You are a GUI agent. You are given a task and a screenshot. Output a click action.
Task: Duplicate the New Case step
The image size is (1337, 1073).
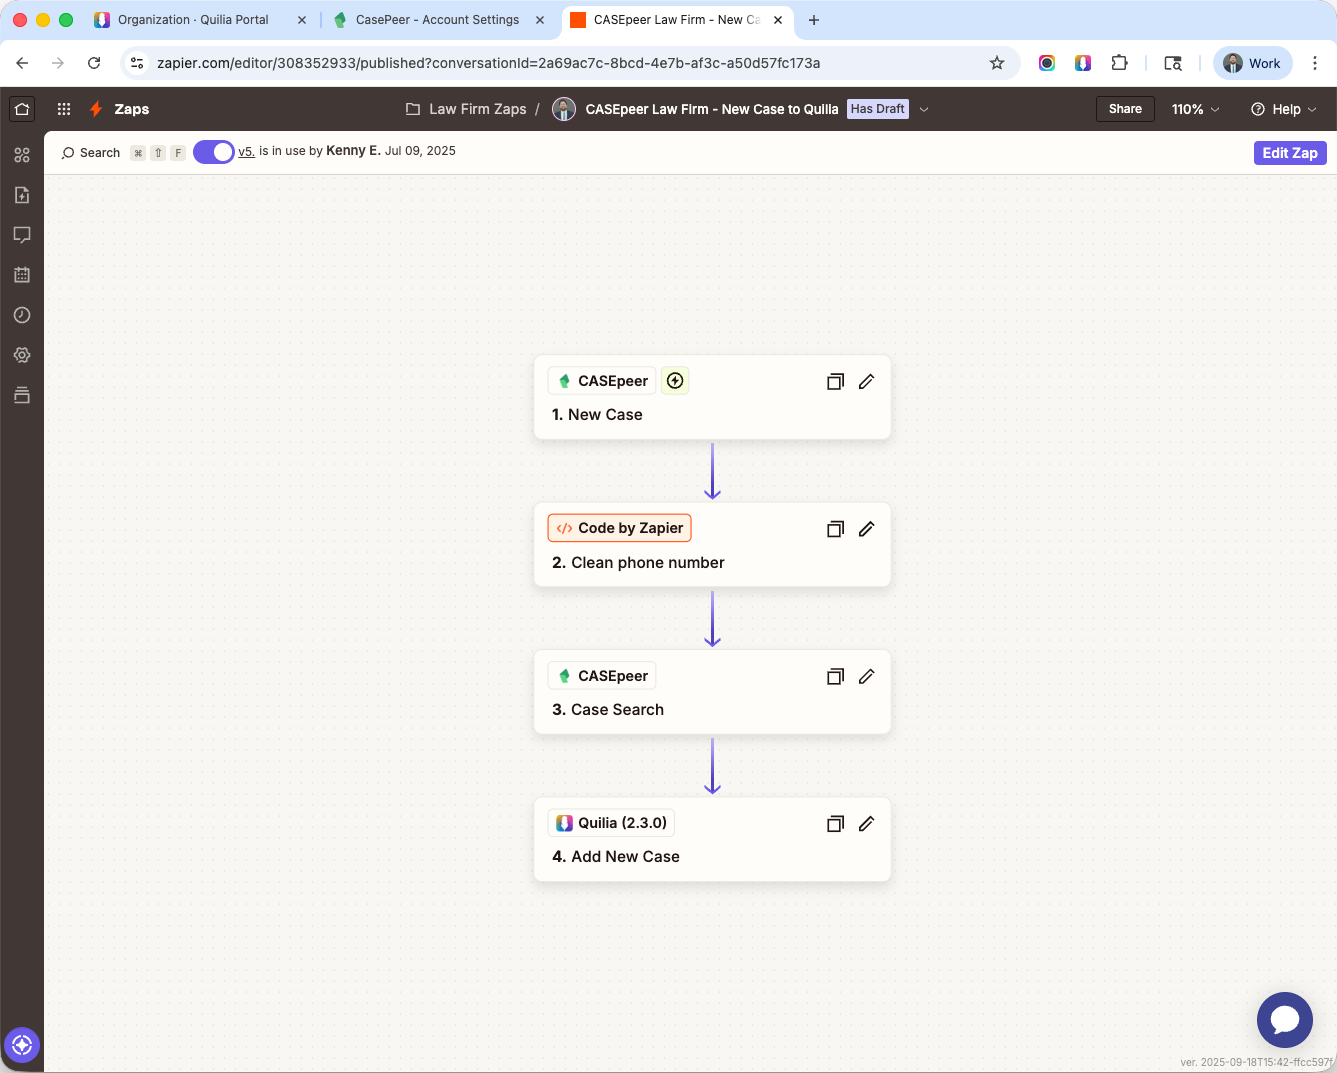(836, 381)
